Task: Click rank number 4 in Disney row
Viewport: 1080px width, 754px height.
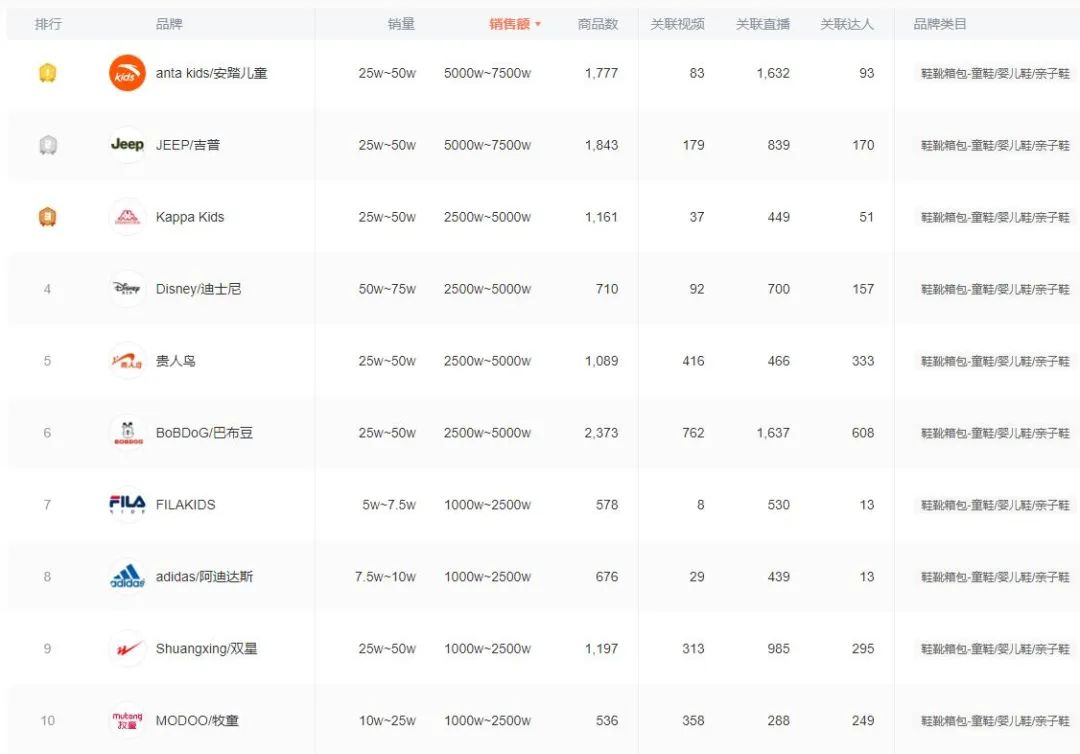Action: point(47,289)
